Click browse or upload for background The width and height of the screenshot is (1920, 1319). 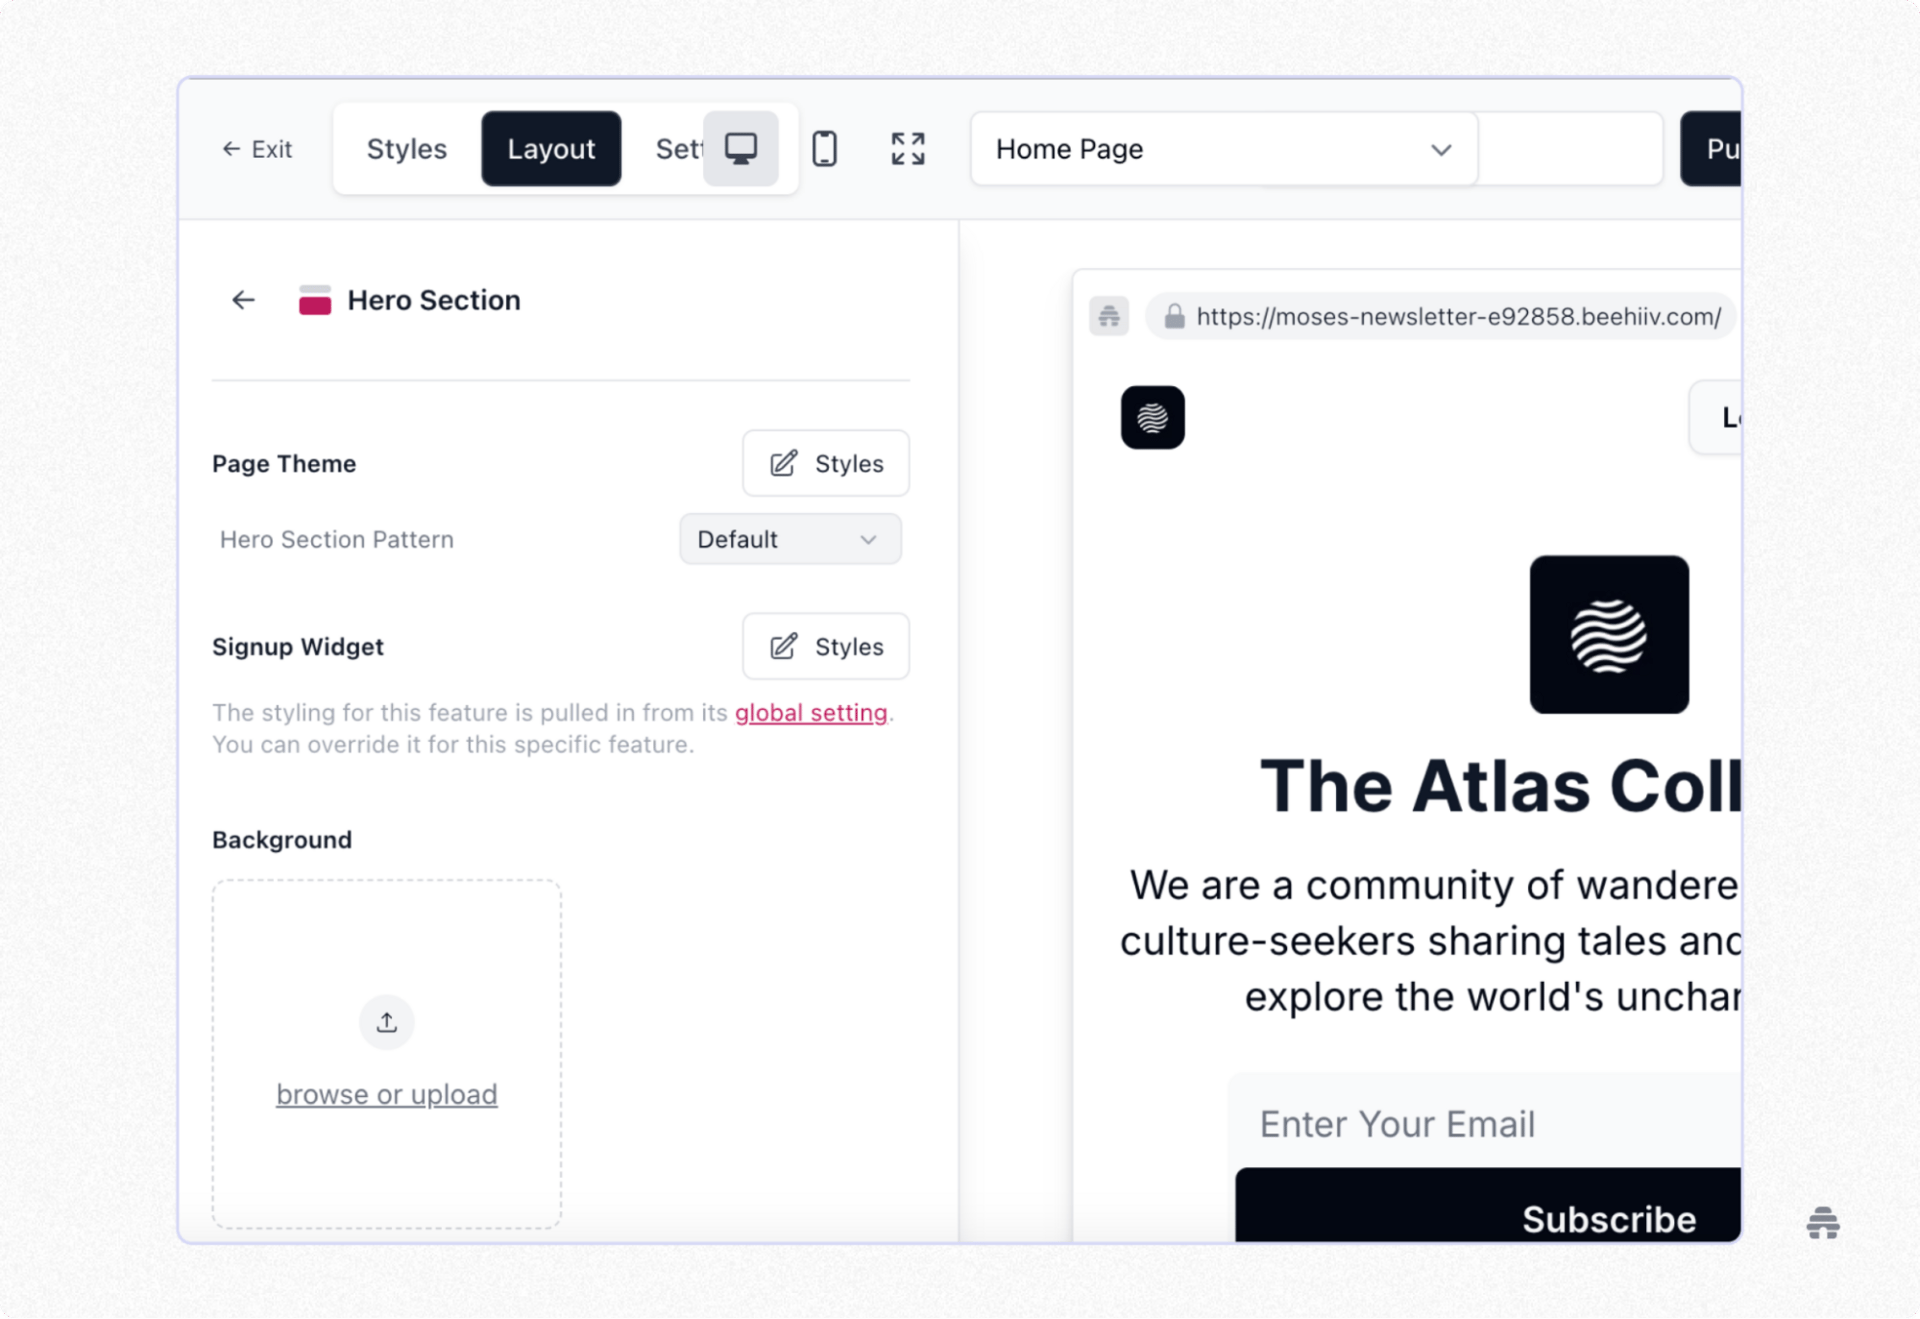coord(387,1094)
